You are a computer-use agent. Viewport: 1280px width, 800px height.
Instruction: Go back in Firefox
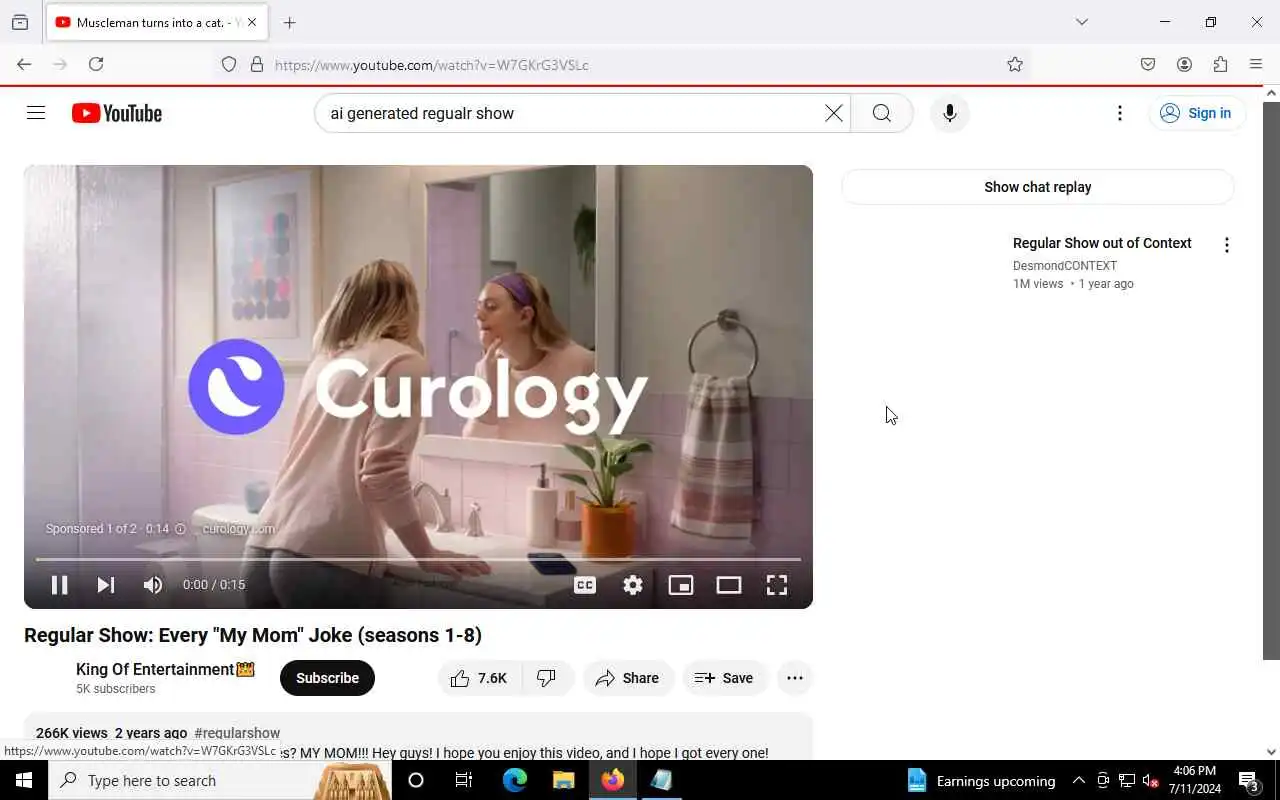(24, 64)
